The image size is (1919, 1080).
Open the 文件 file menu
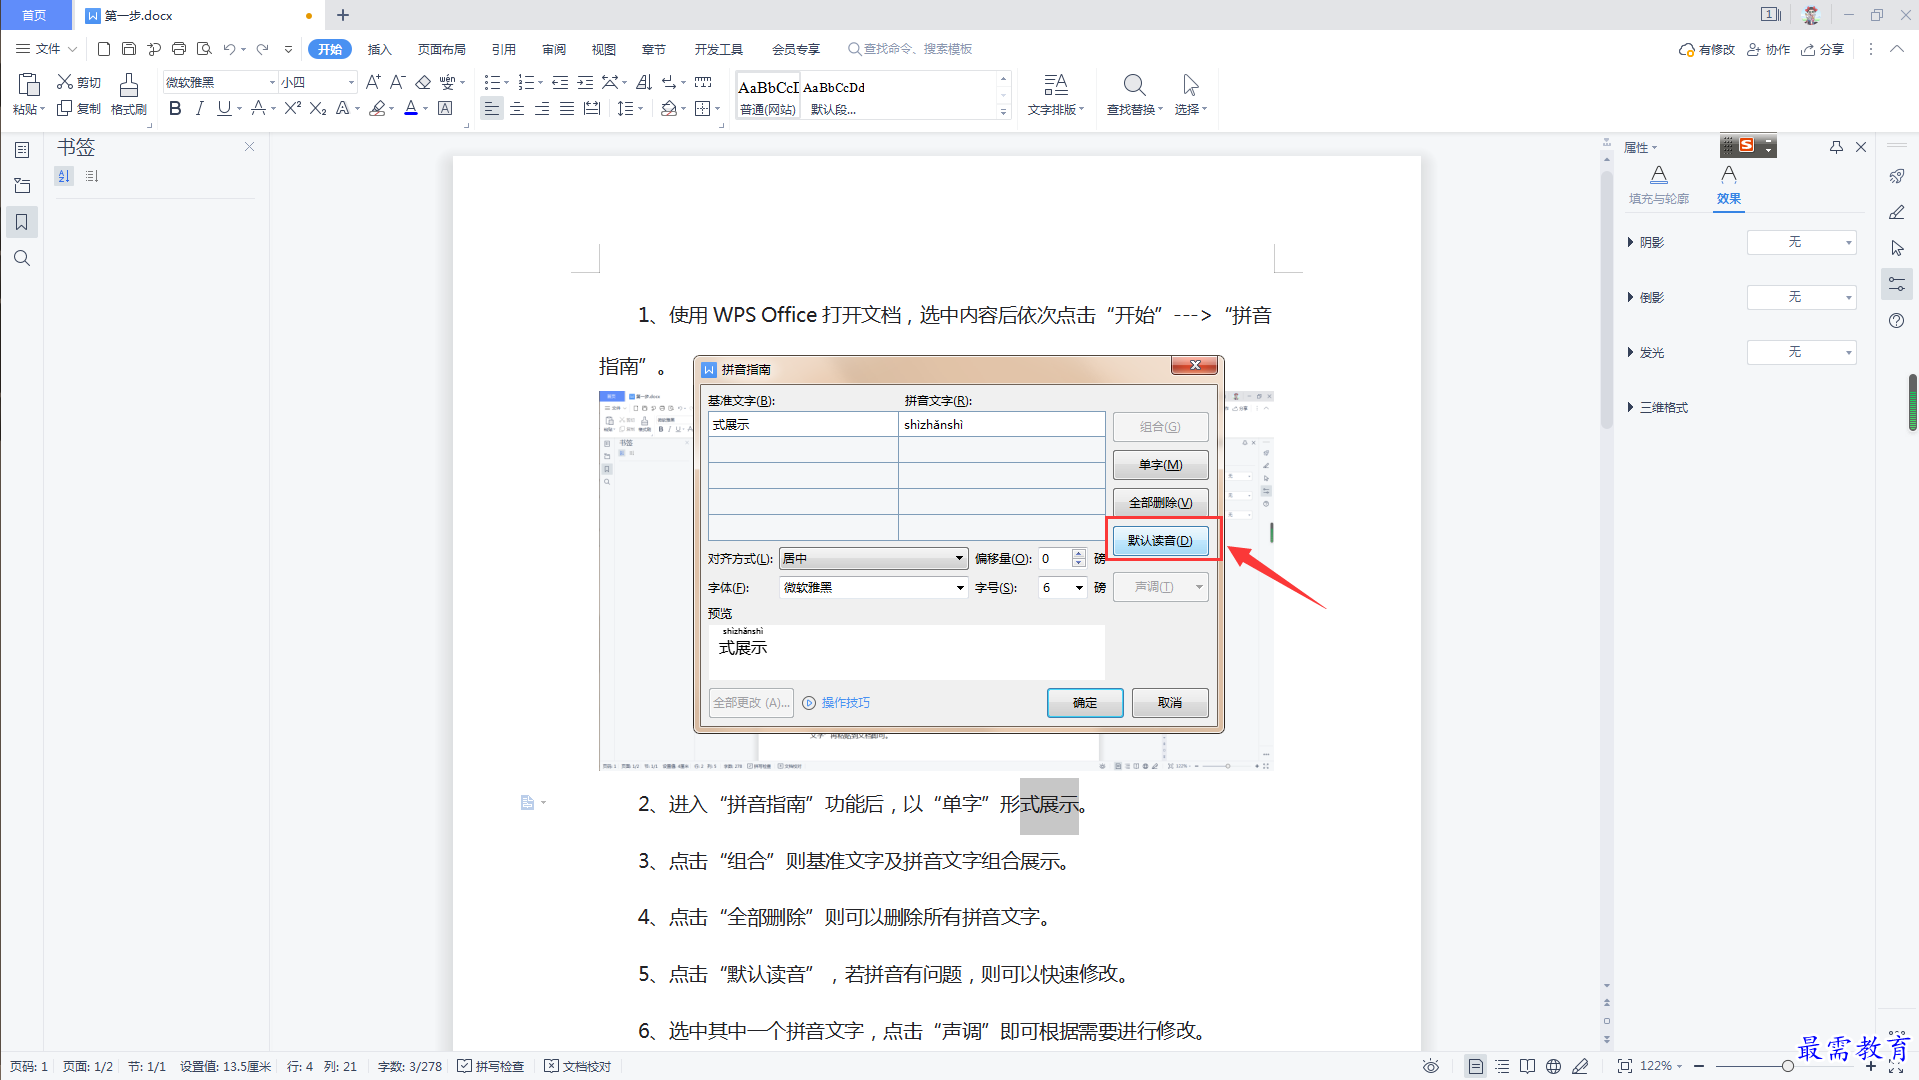click(x=46, y=49)
